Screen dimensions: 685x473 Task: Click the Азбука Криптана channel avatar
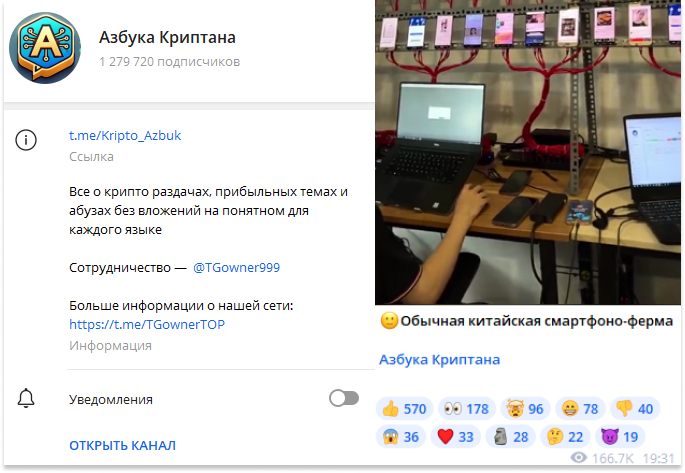pos(45,48)
